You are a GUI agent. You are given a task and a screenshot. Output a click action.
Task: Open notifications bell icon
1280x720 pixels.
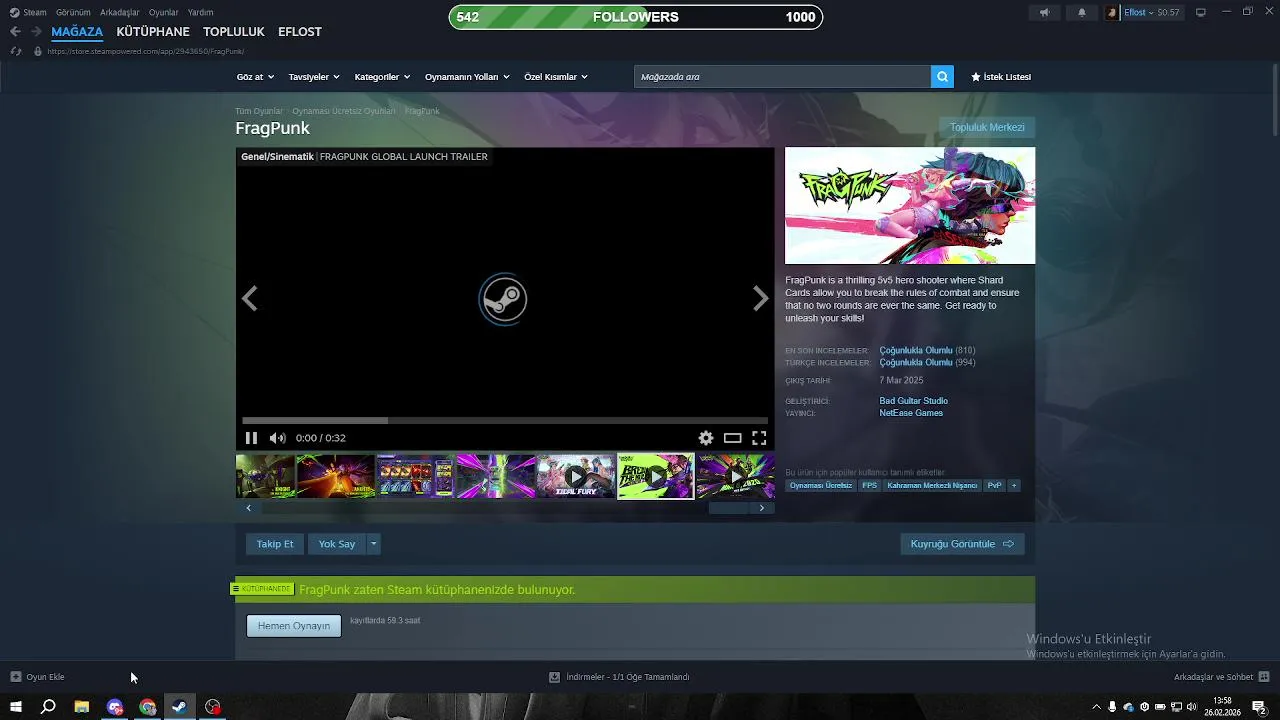1082,13
